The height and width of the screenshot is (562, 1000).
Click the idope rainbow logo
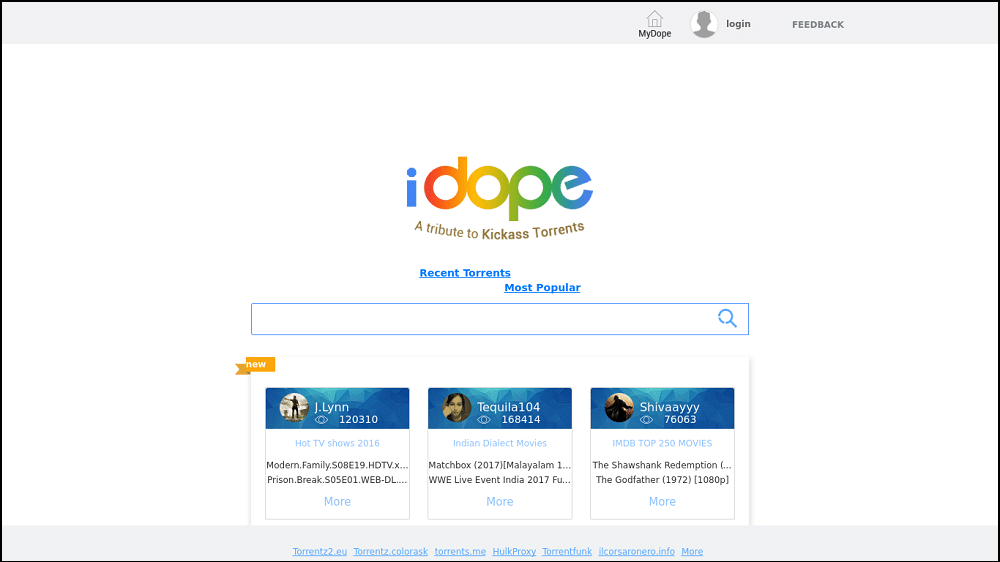(x=499, y=187)
